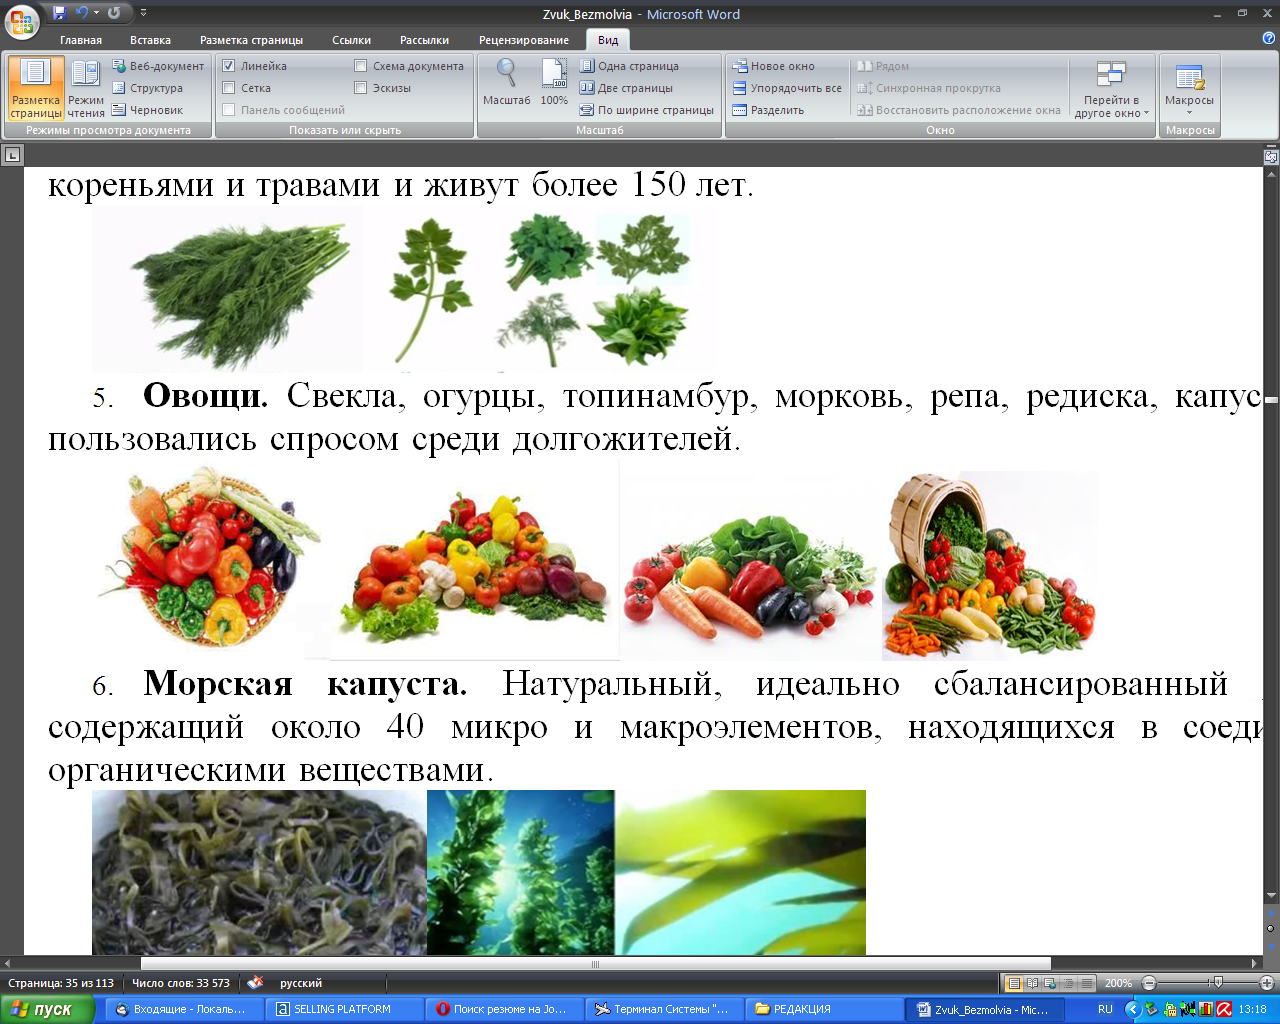Click the ruler tab selector box at left
This screenshot has height=1024, width=1280.
(x=12, y=155)
